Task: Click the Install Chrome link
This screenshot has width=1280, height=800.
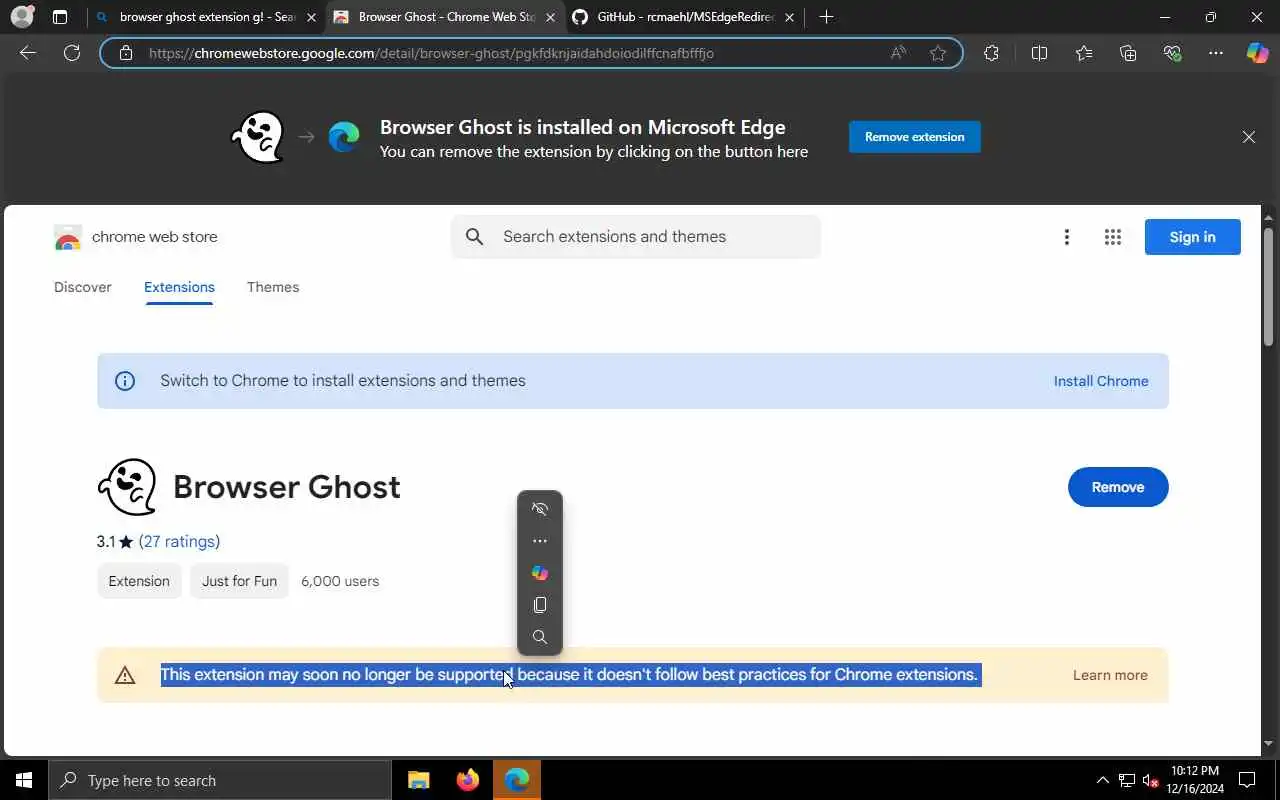Action: tap(1101, 381)
